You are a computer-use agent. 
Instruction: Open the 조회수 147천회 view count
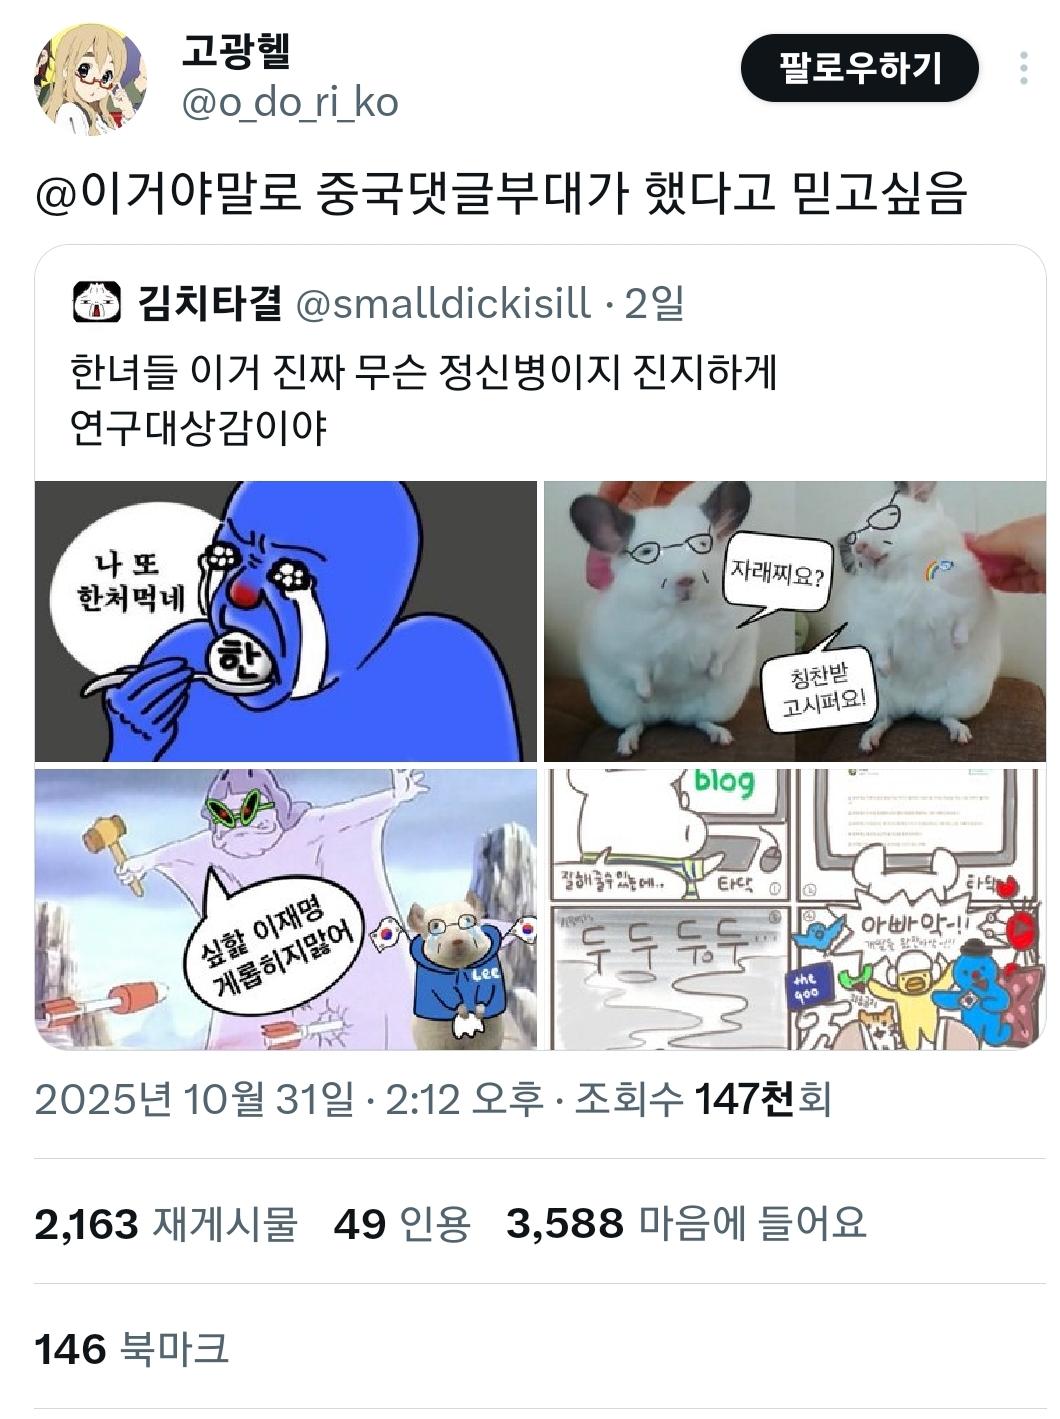pyautogui.click(x=692, y=1100)
